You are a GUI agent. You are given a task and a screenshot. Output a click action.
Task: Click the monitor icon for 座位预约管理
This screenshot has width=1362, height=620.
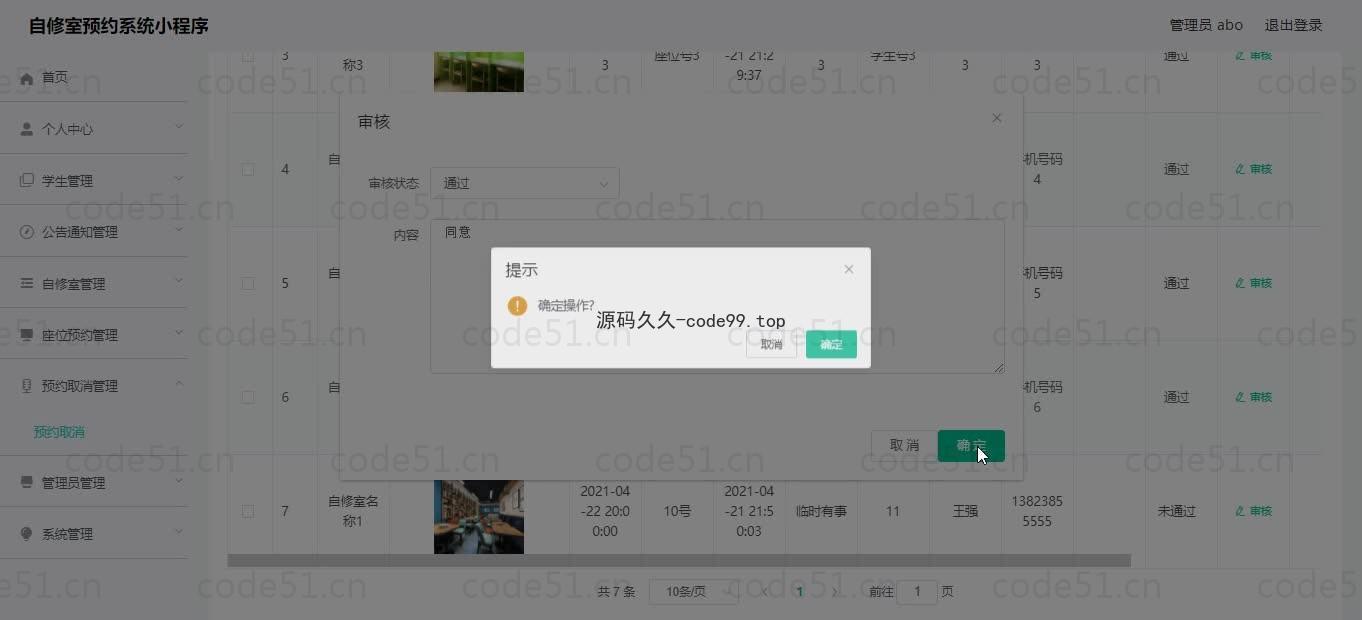pyautogui.click(x=27, y=335)
